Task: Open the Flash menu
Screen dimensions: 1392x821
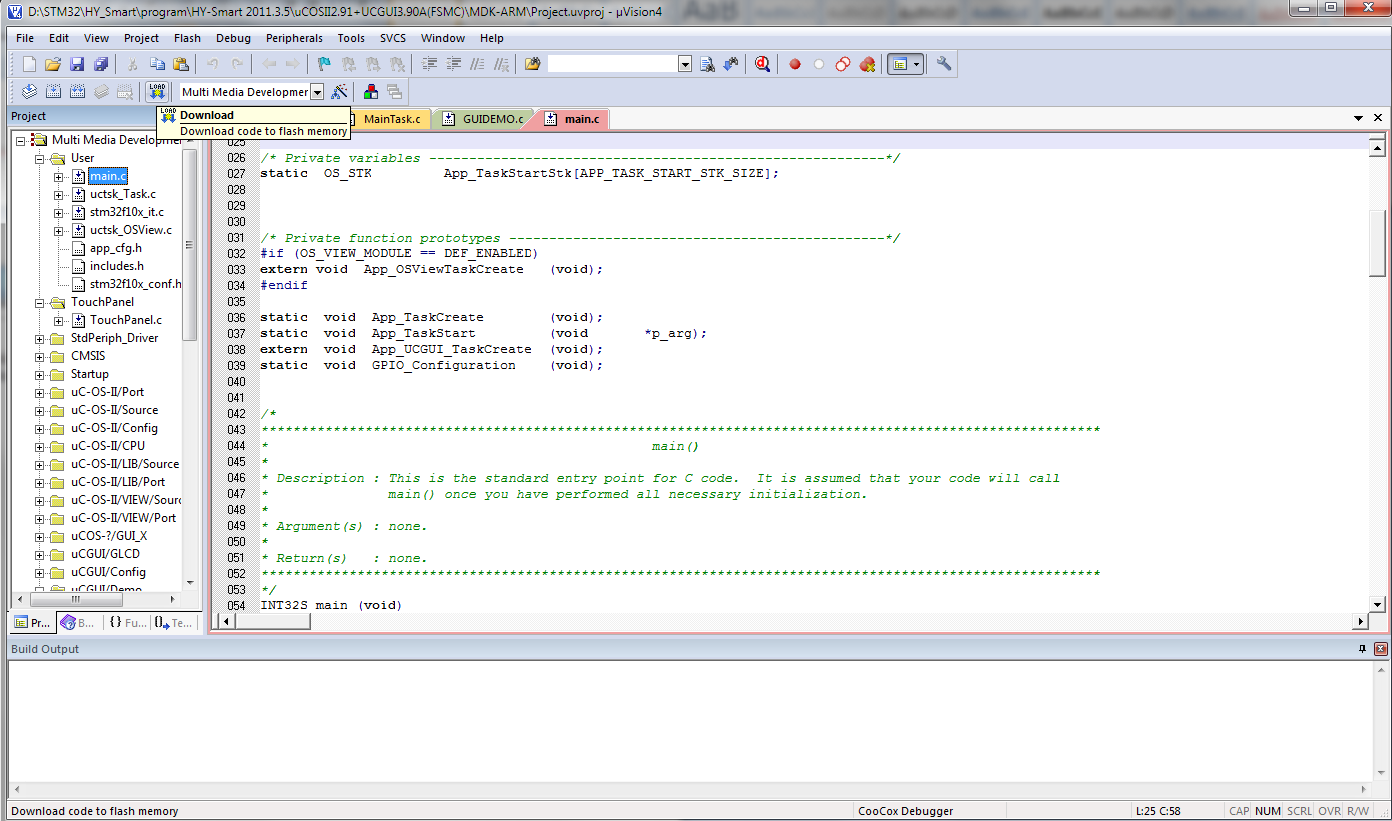Action: point(187,38)
